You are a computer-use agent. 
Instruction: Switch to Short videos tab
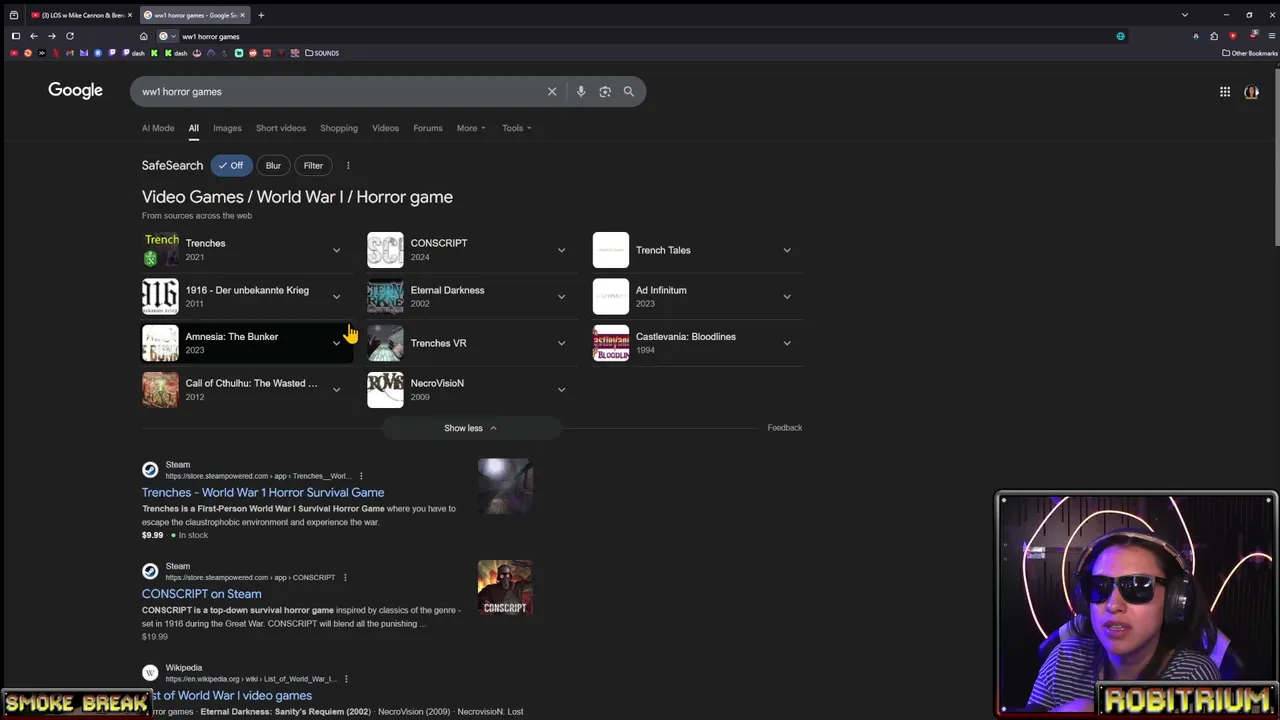[x=281, y=128]
